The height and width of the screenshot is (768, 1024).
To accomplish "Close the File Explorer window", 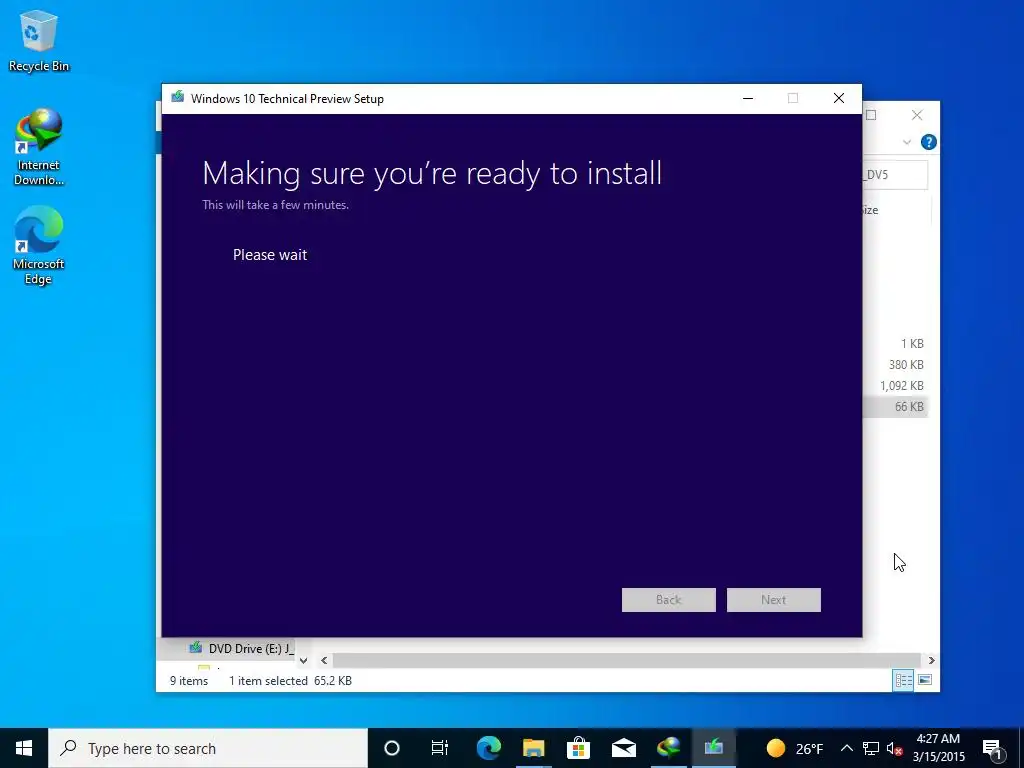I will [x=917, y=115].
